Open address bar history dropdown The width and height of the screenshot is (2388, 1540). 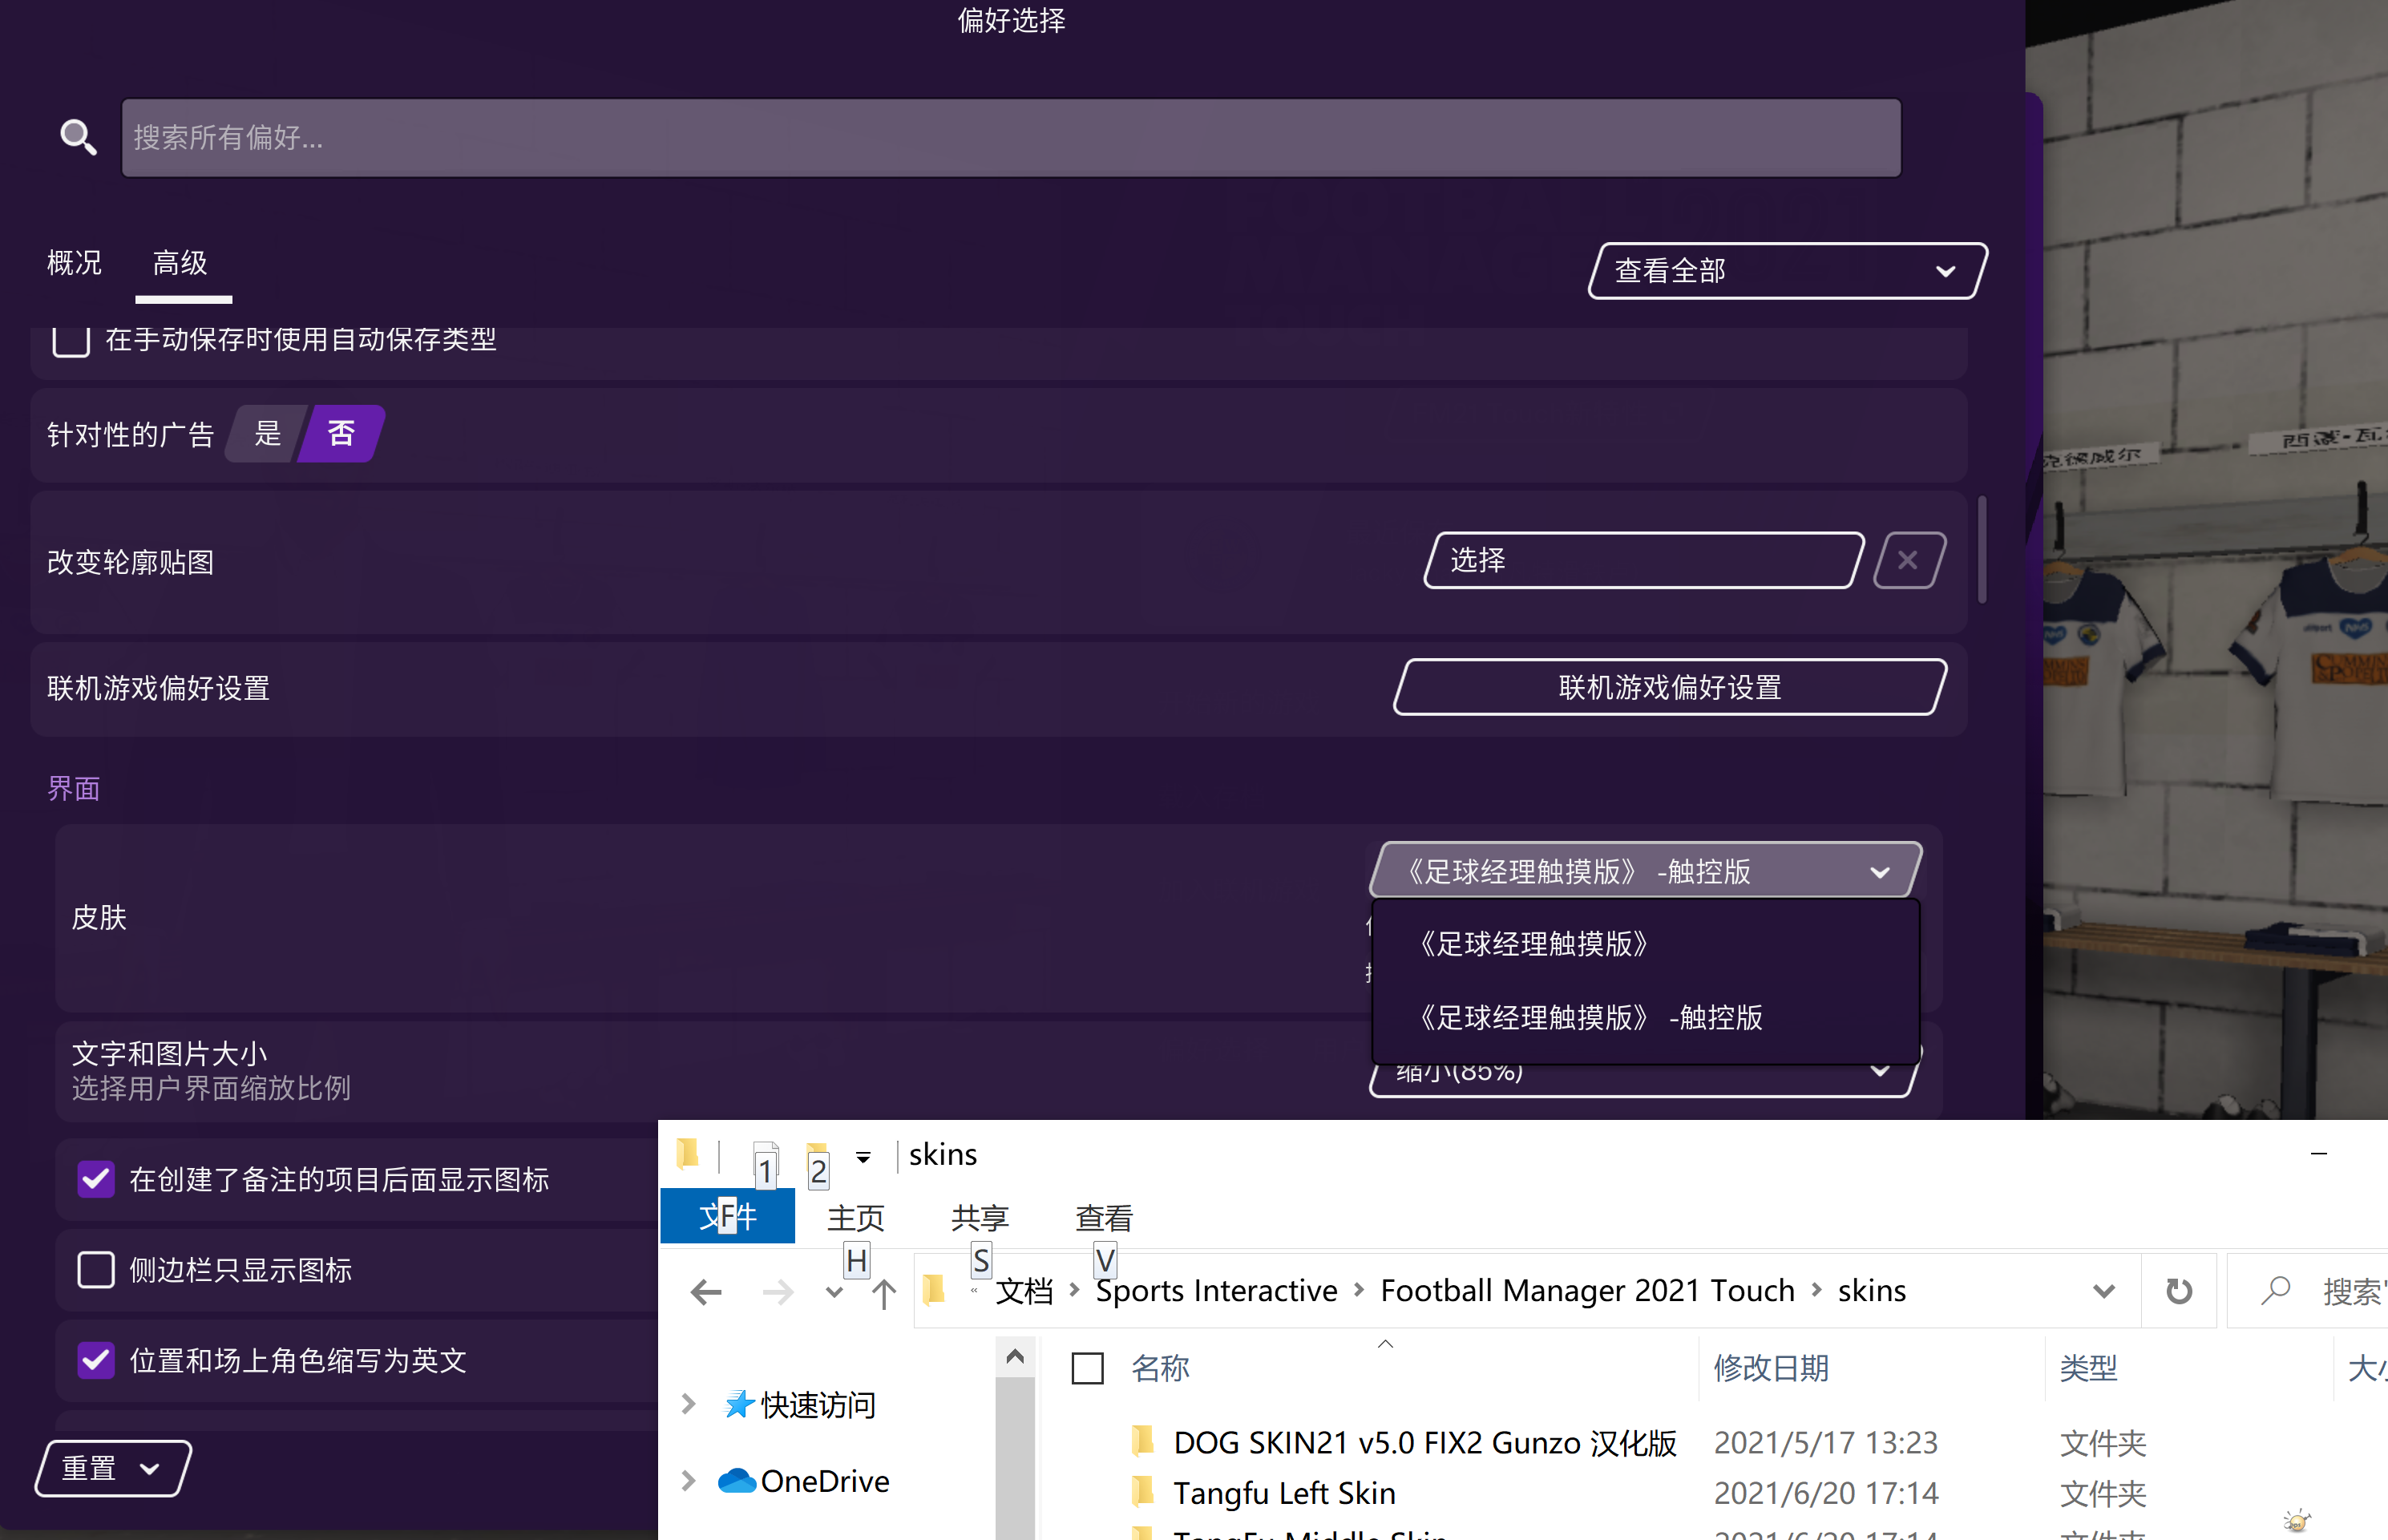[x=2104, y=1291]
